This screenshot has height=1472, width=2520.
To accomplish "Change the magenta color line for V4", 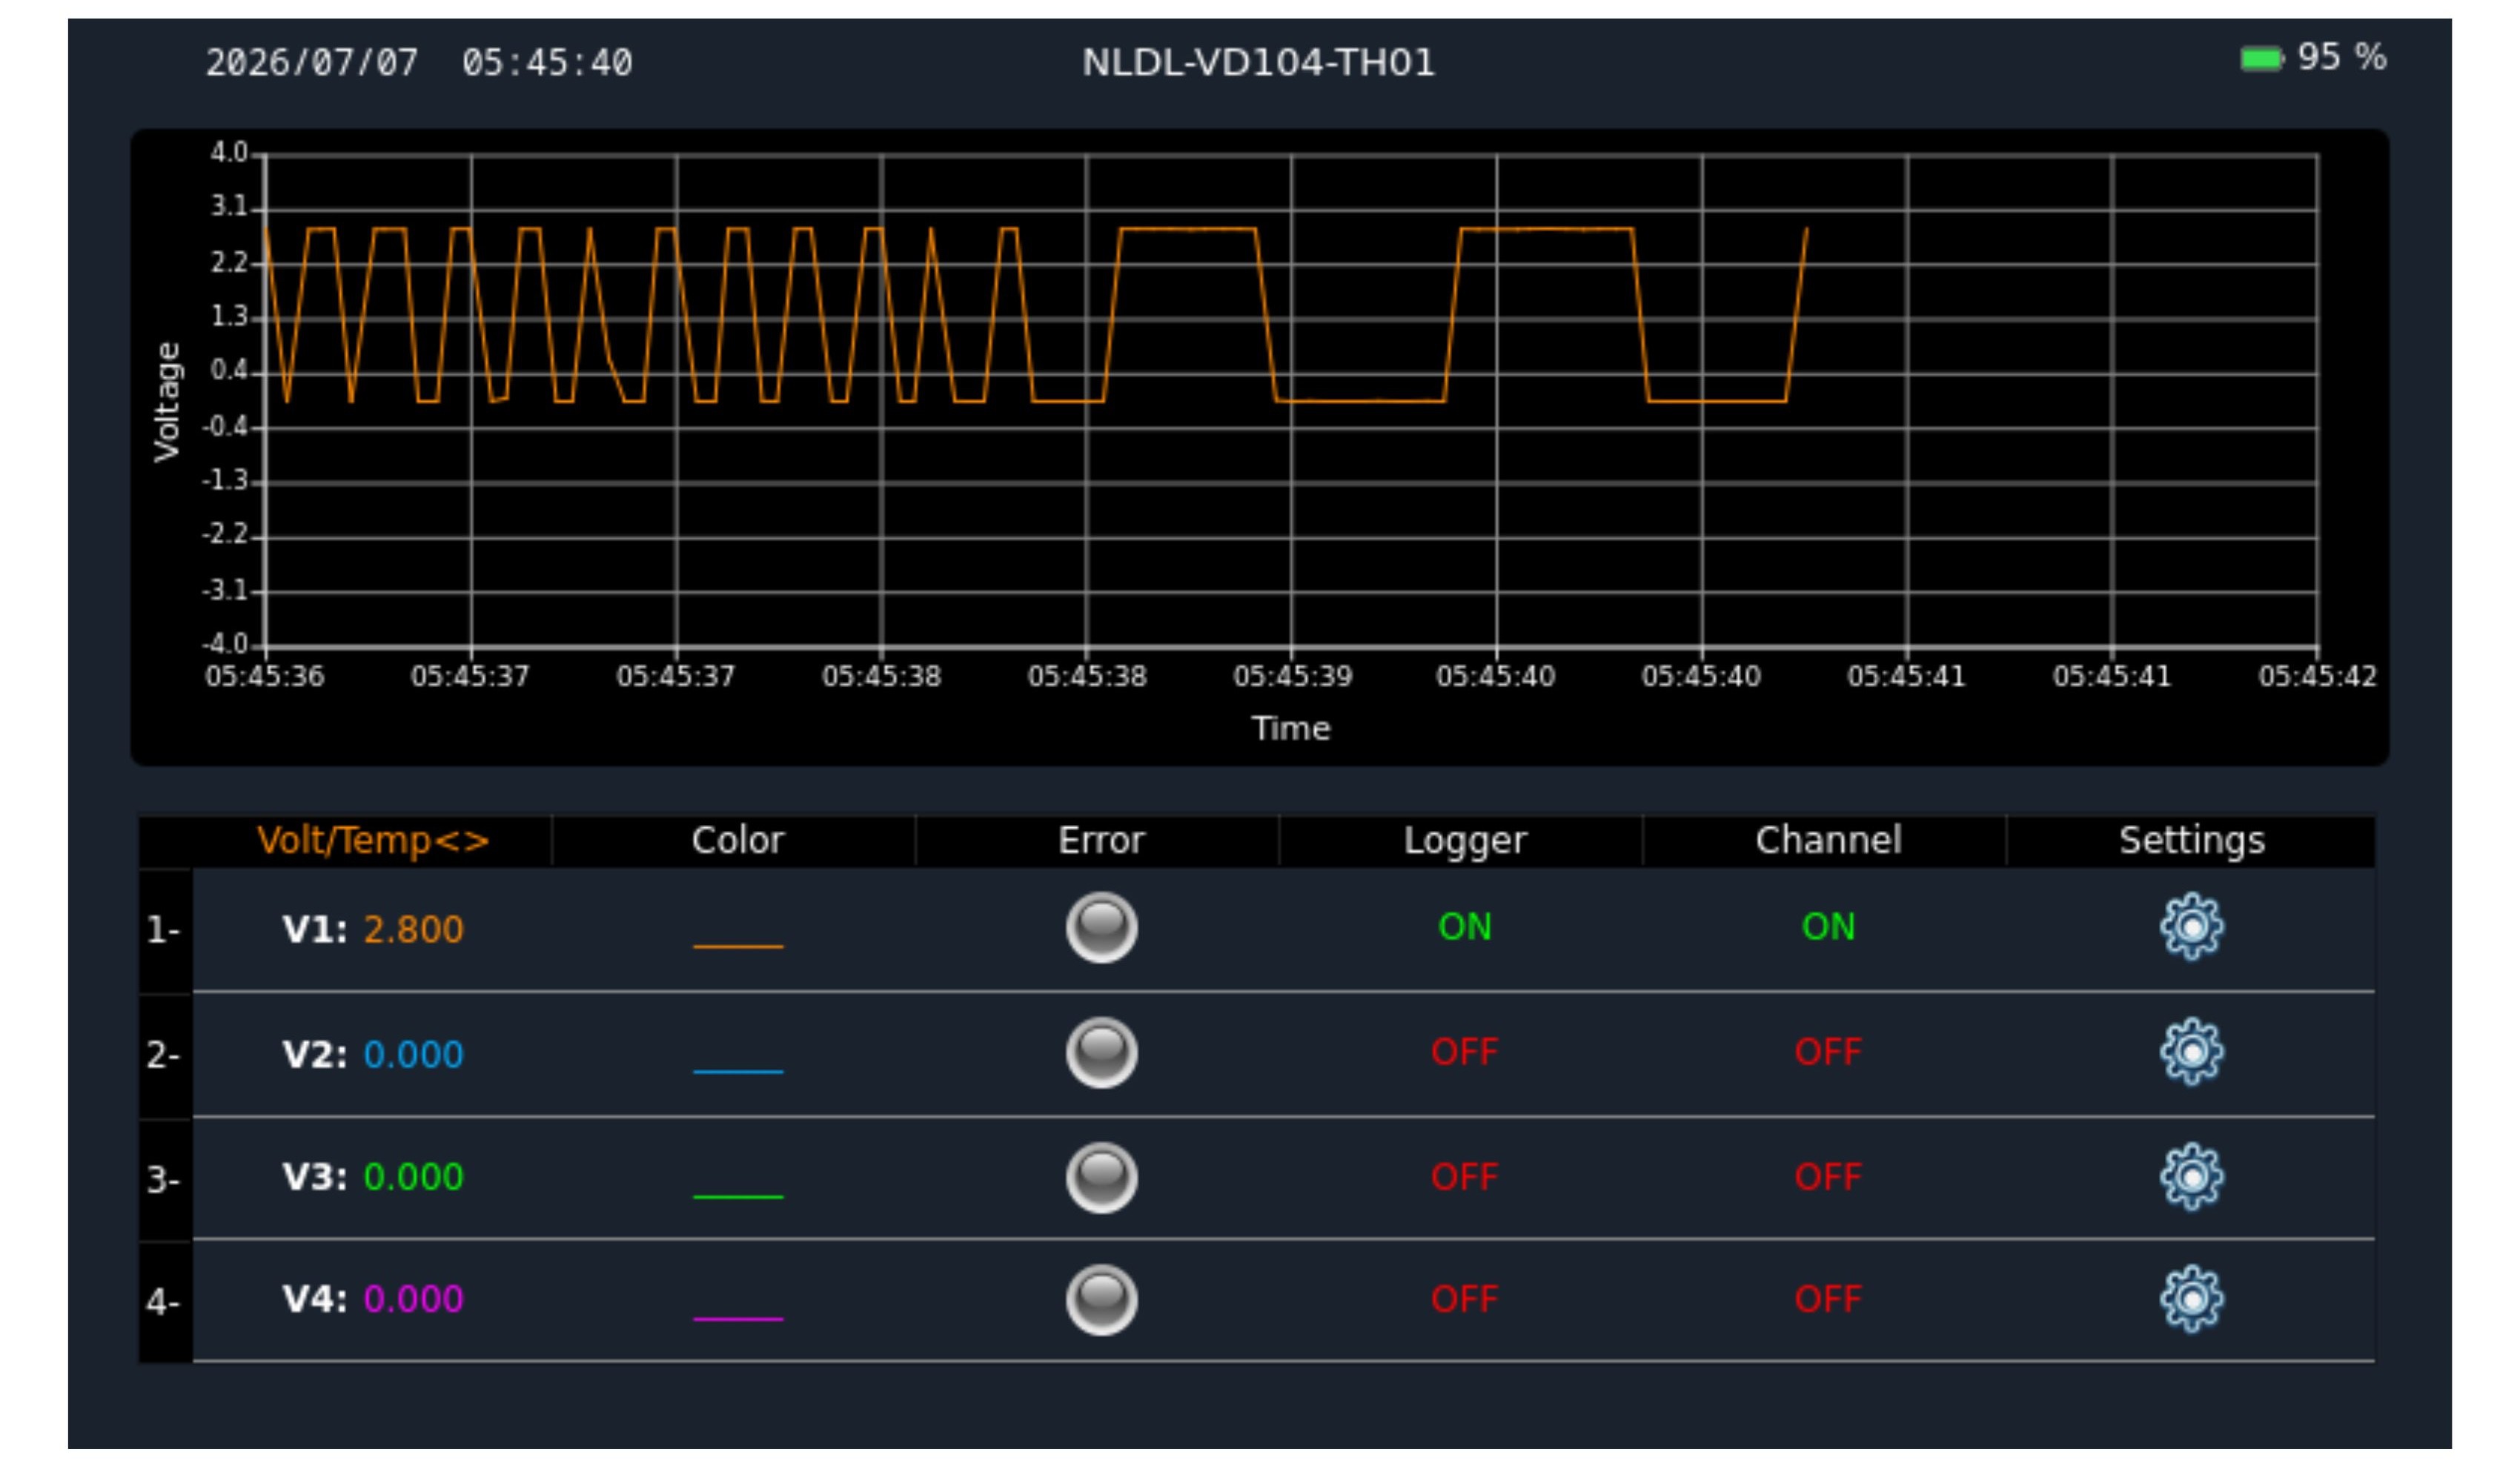I will [x=738, y=1319].
